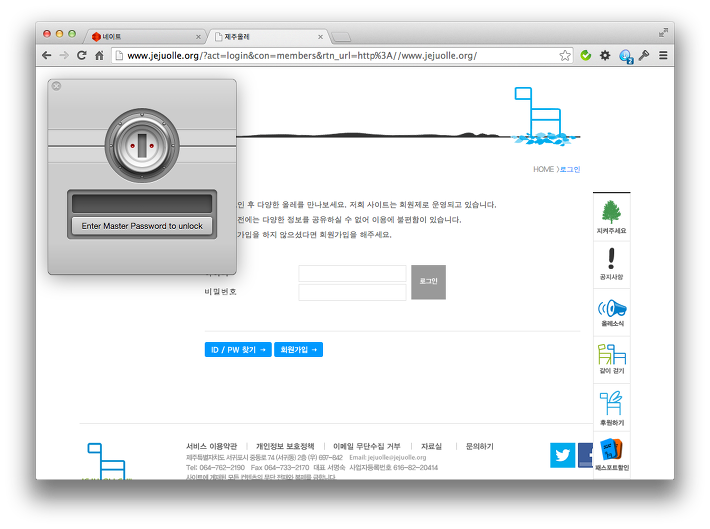Toggle fullscreen with the corner arrows icon
The height and width of the screenshot is (529, 710).
click(x=663, y=33)
